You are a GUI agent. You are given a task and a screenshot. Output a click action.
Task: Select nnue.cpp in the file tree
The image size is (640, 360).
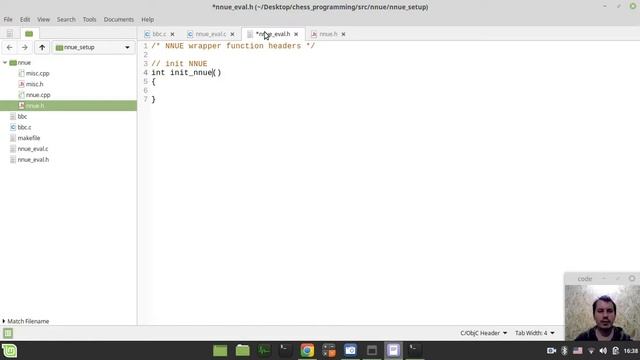38,95
